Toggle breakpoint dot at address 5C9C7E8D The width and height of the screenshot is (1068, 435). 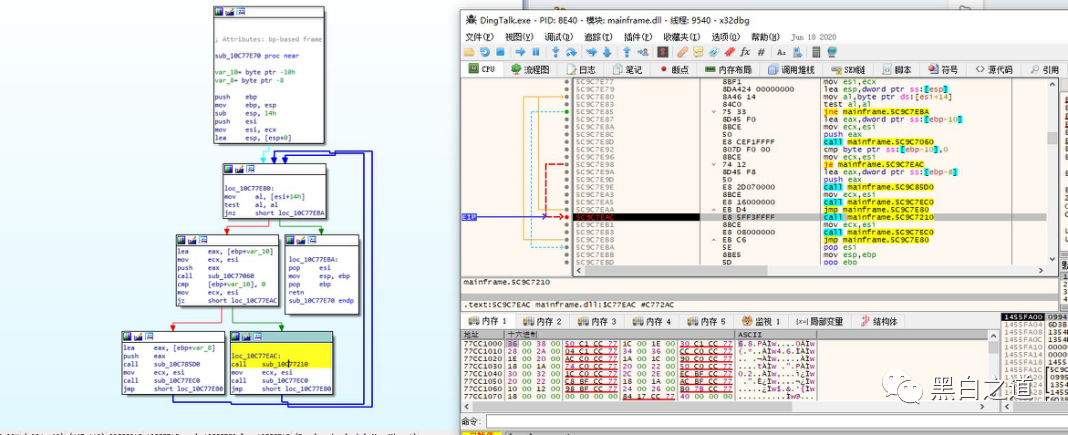click(567, 142)
